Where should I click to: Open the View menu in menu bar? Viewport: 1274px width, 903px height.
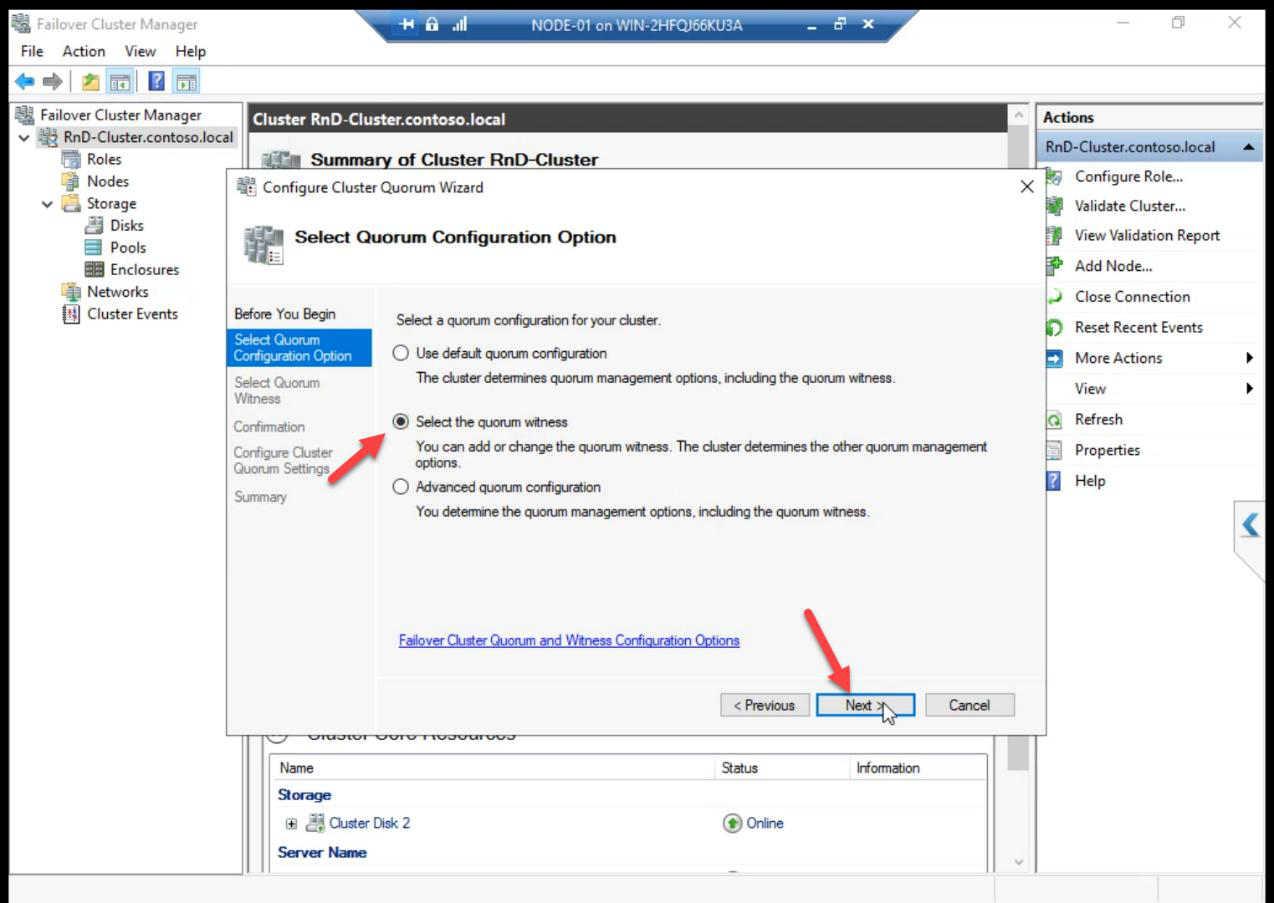click(140, 51)
